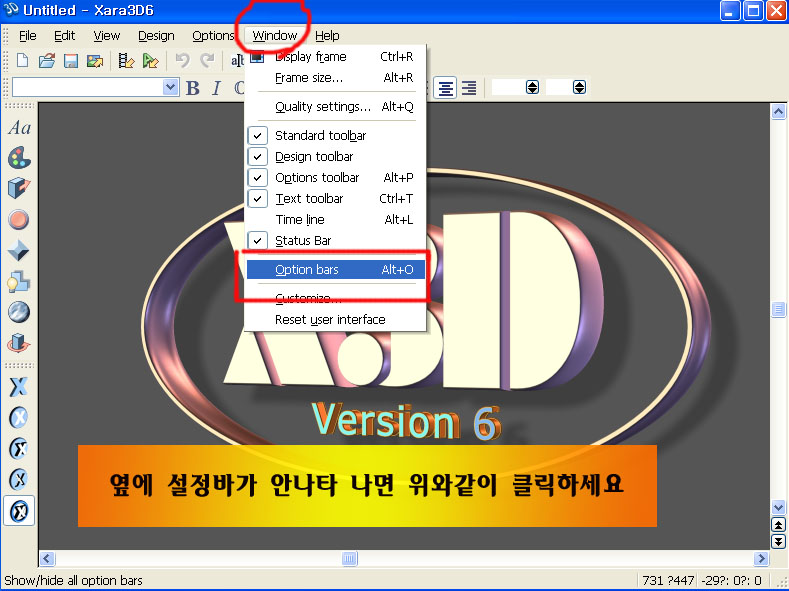Enable the Time line menu entry

click(335, 220)
